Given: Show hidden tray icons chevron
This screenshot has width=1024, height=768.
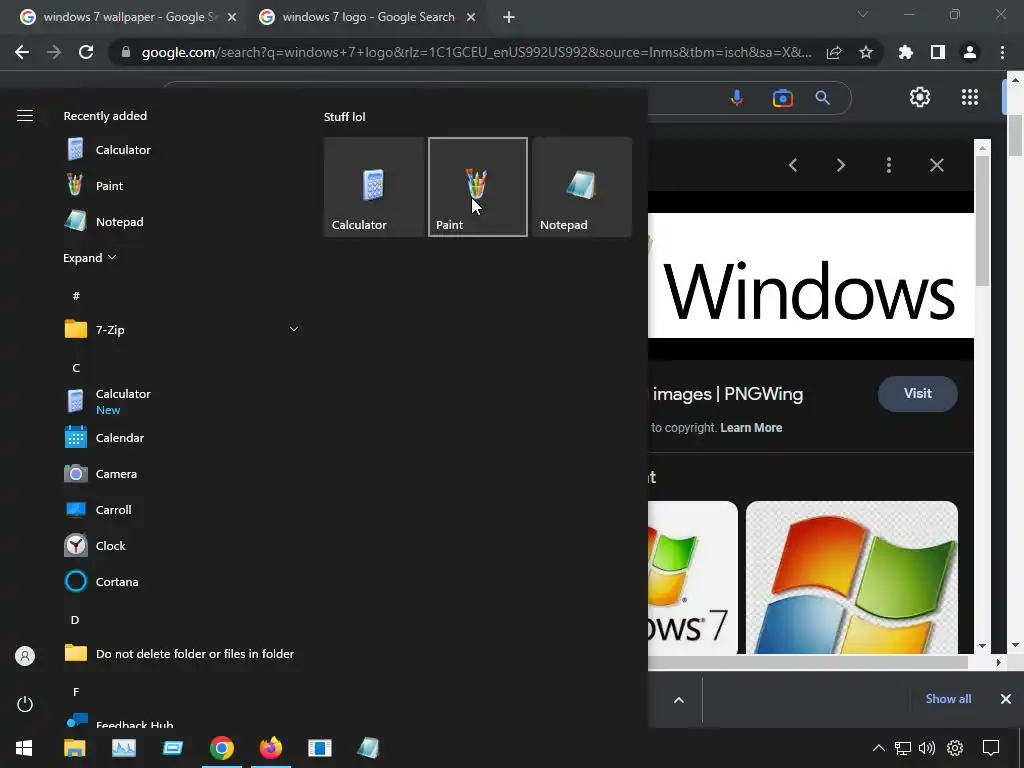Looking at the screenshot, I should point(879,748).
